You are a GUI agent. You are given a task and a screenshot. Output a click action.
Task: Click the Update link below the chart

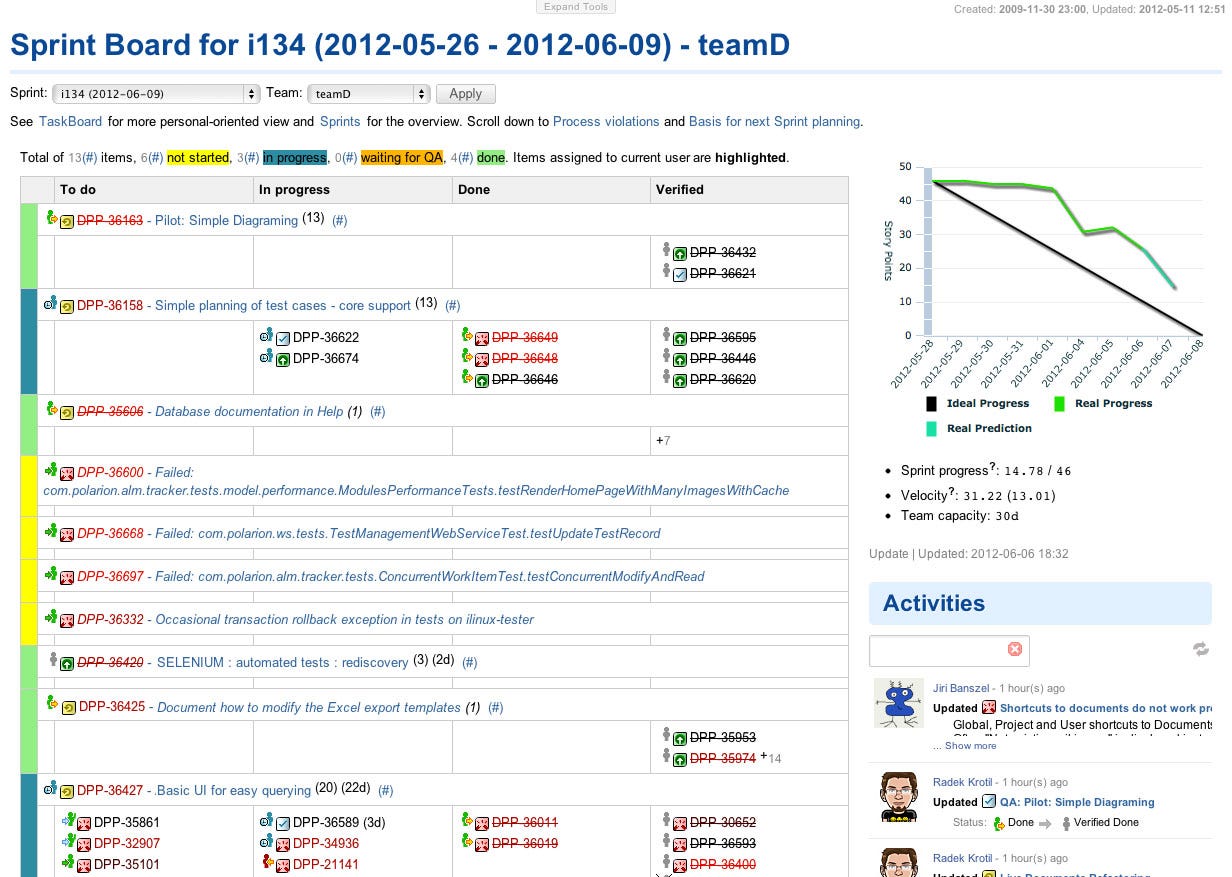[889, 553]
